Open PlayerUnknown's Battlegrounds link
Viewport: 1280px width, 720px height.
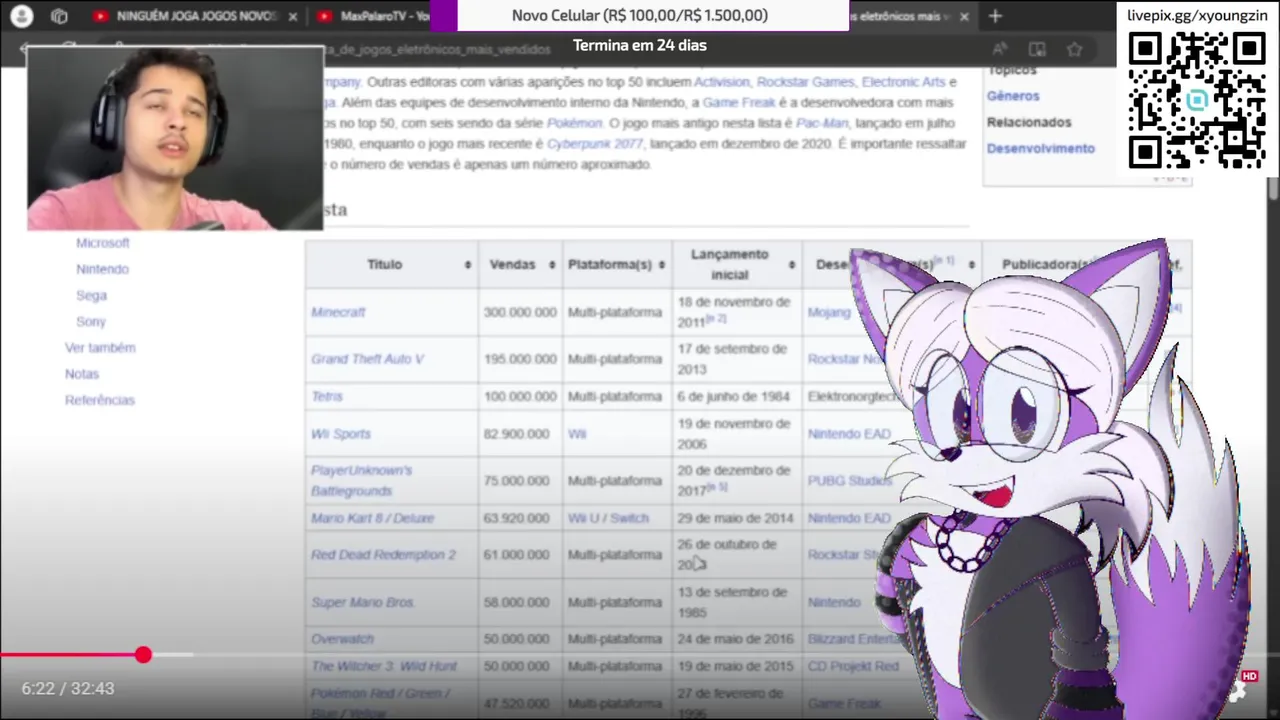click(361, 480)
